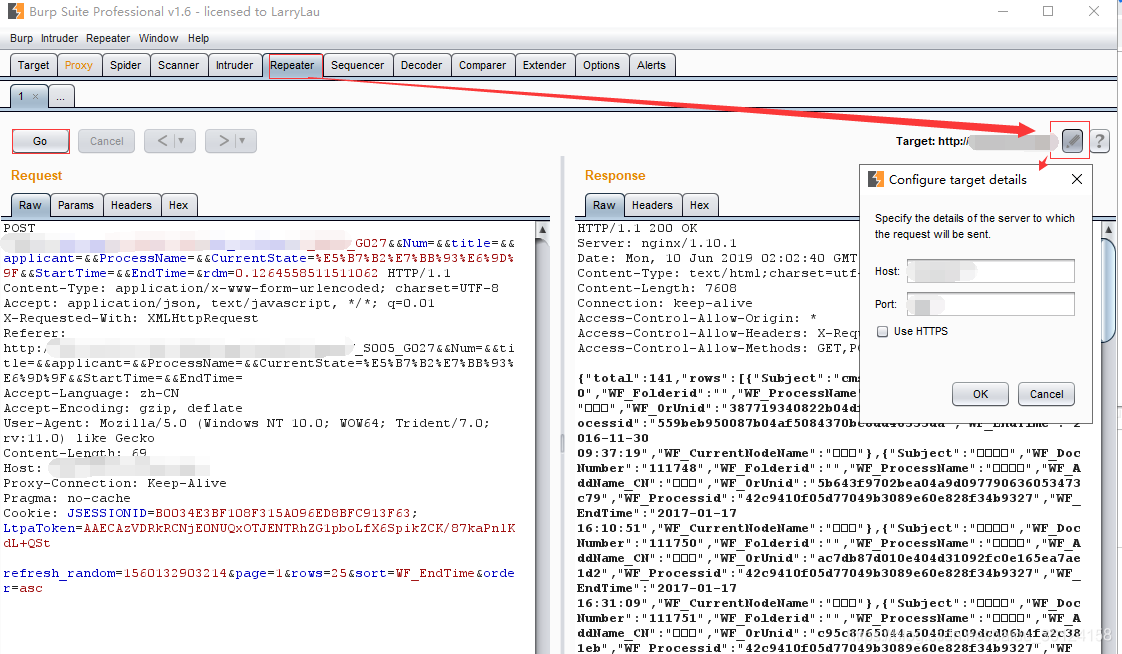
Task: Click the 'Accept-Language: zh-CN' request header
Action: click(92, 394)
